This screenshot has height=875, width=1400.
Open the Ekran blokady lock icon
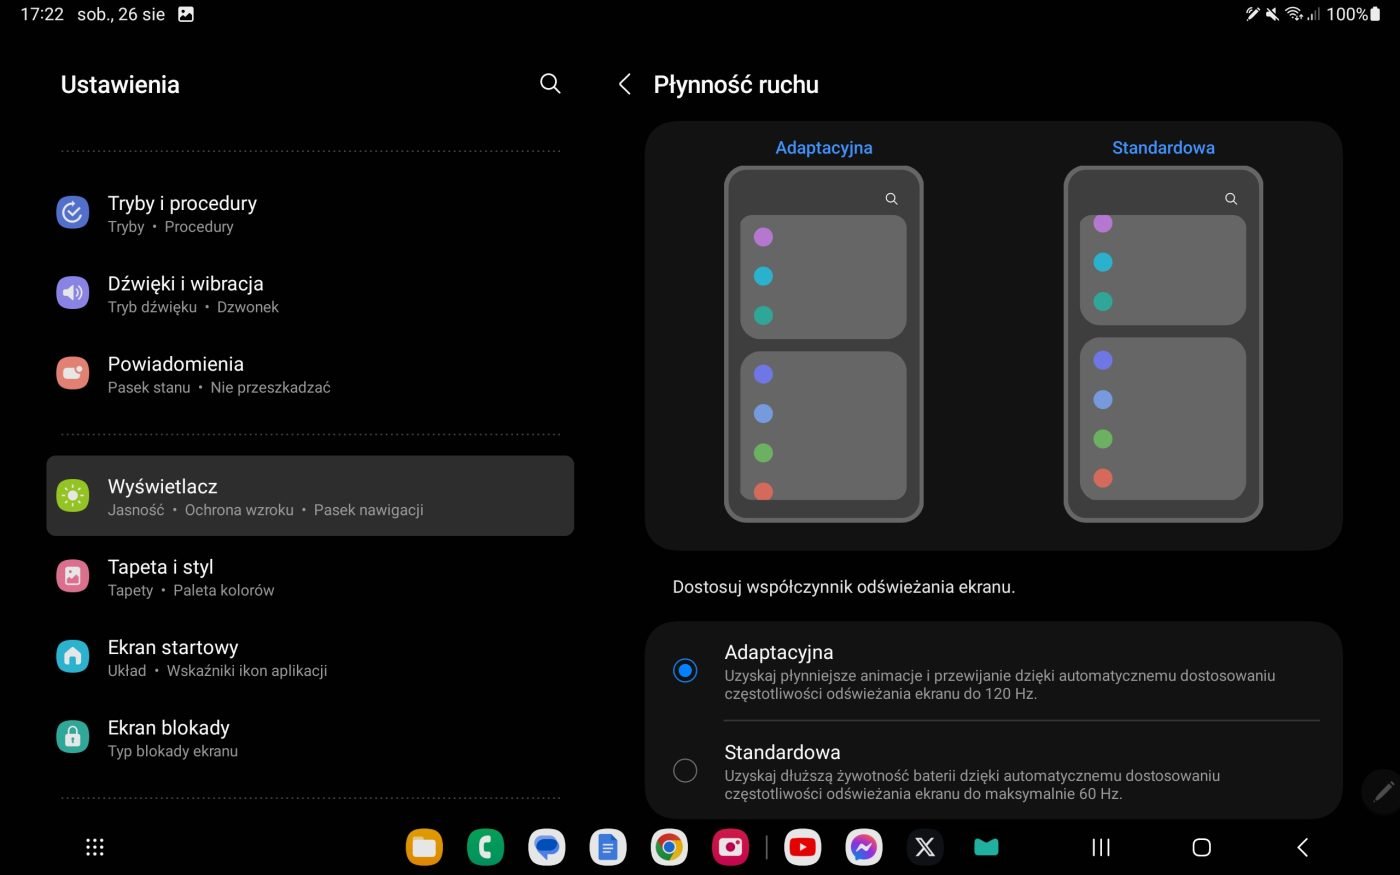tap(73, 737)
